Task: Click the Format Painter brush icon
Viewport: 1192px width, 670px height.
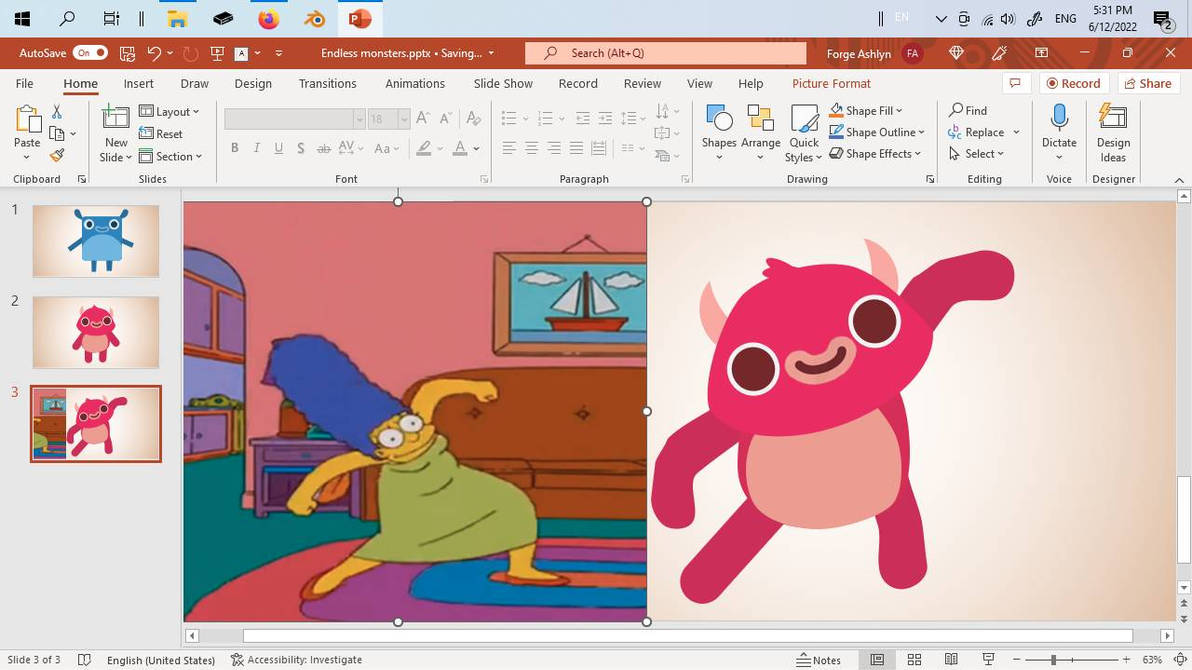Action: point(57,155)
